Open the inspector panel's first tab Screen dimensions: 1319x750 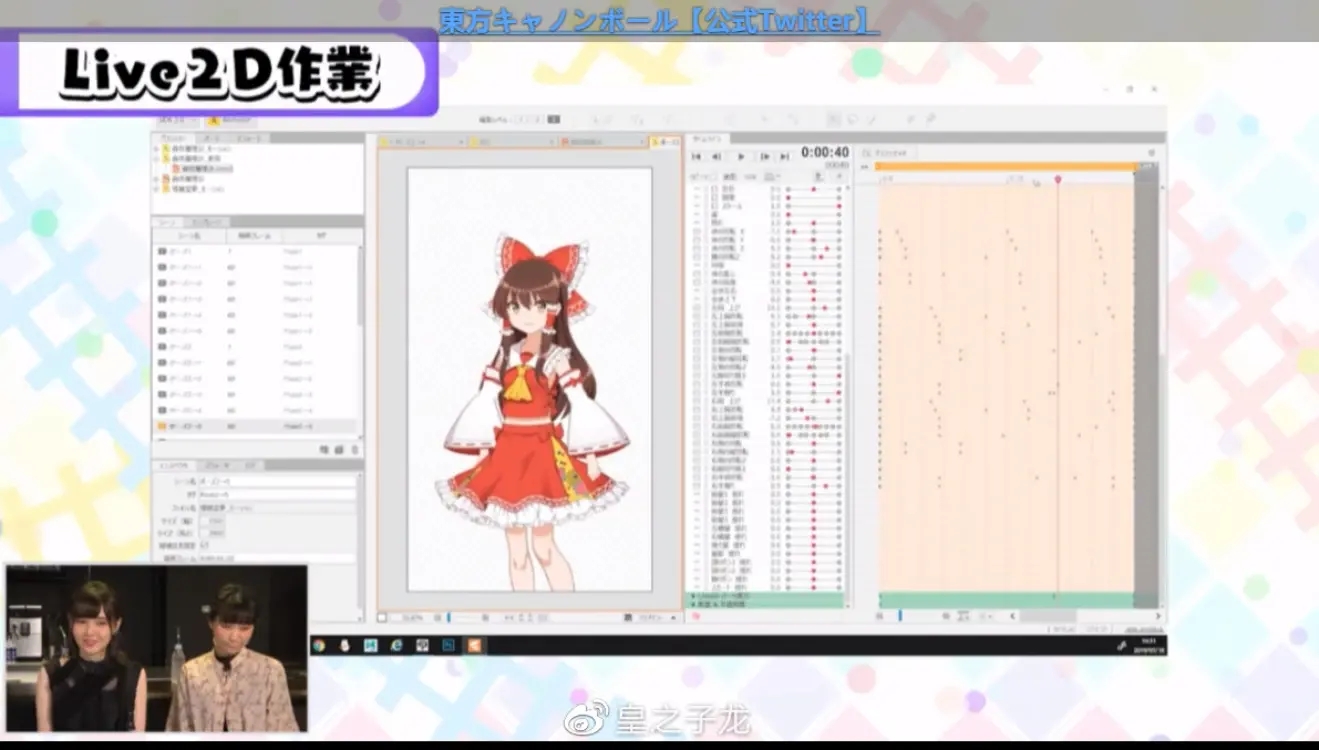click(x=174, y=465)
